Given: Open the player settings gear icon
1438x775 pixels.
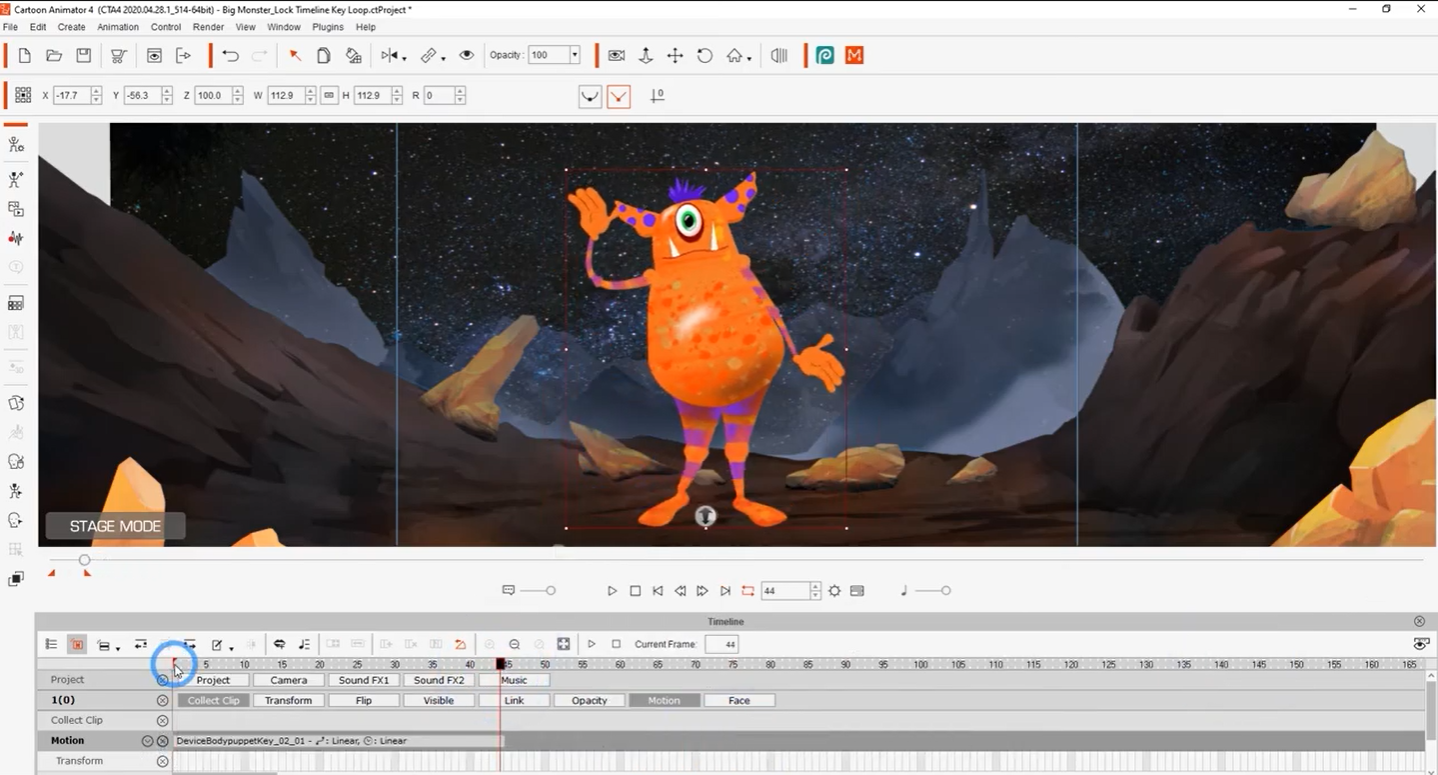Looking at the screenshot, I should point(834,591).
